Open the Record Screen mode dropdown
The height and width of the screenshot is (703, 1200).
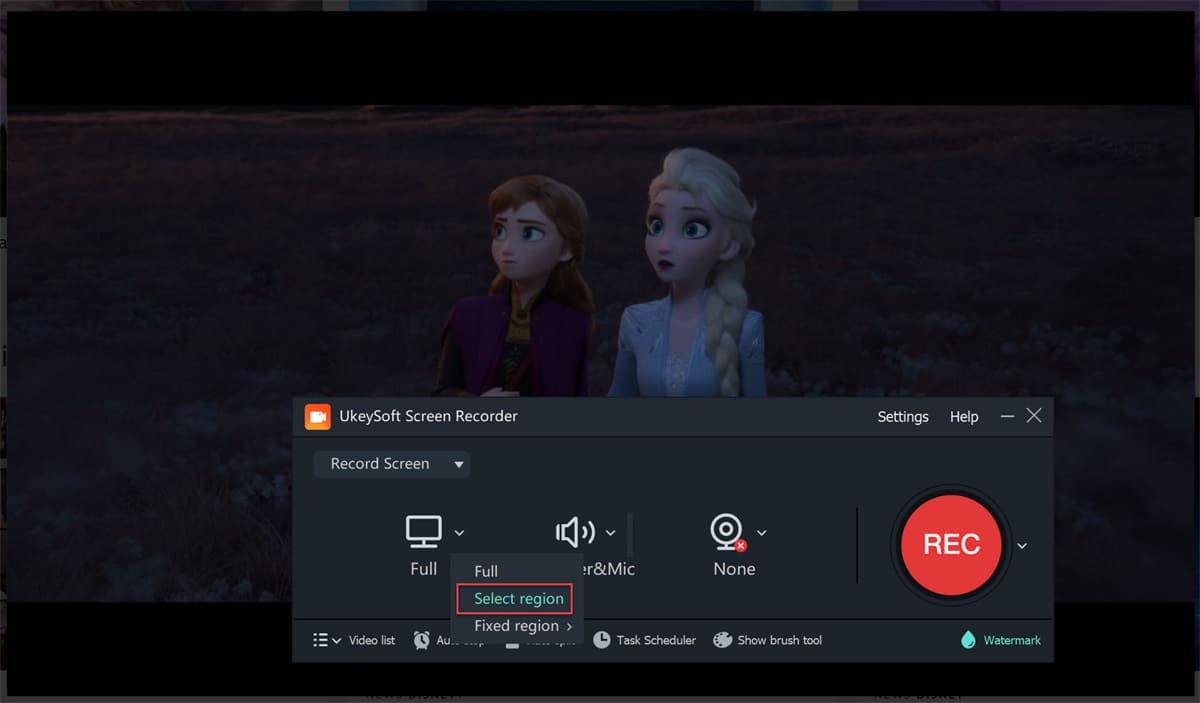pyautogui.click(x=391, y=464)
